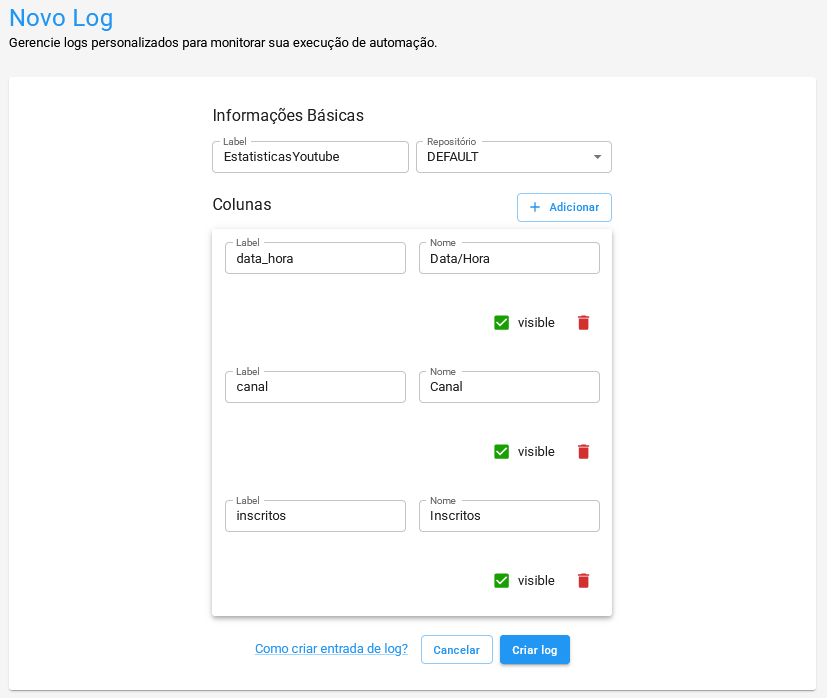Toggle visibility of the canal column
The height and width of the screenshot is (698, 827).
point(501,451)
